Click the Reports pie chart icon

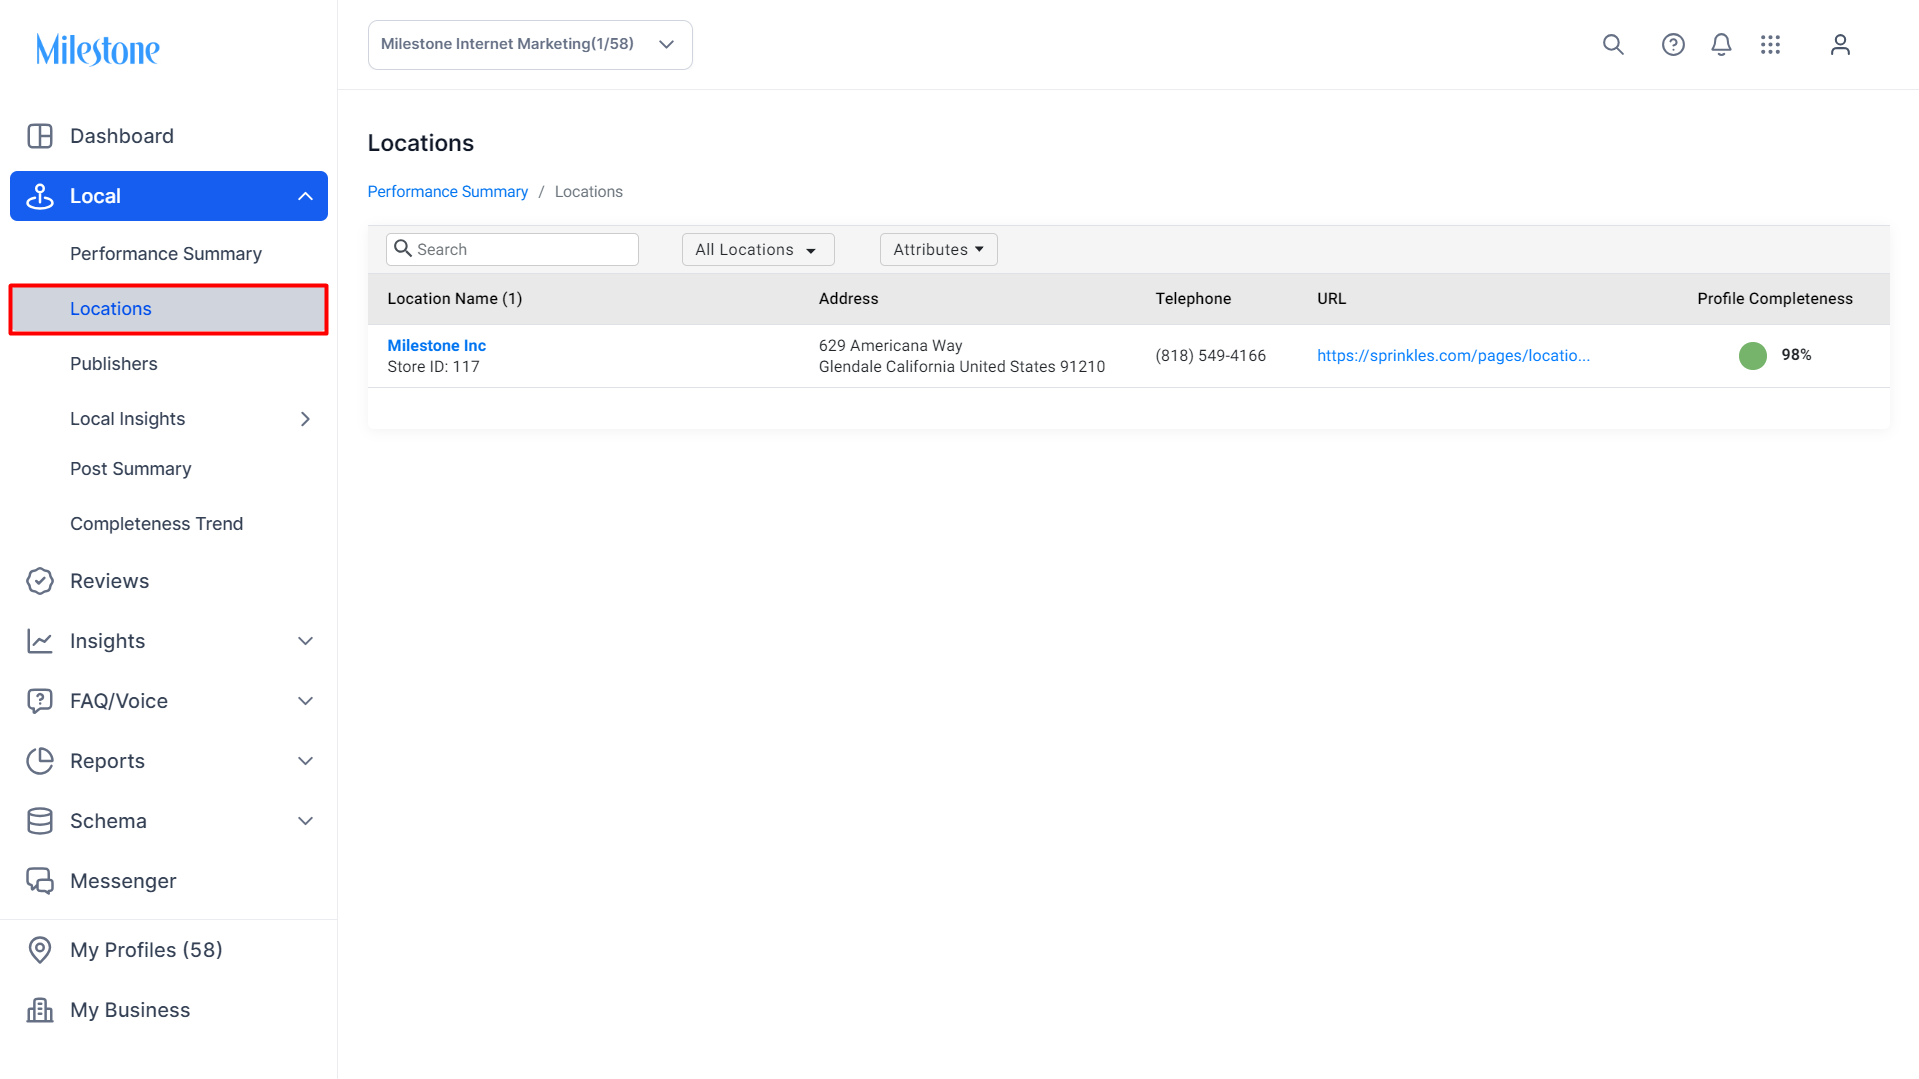pos(40,761)
